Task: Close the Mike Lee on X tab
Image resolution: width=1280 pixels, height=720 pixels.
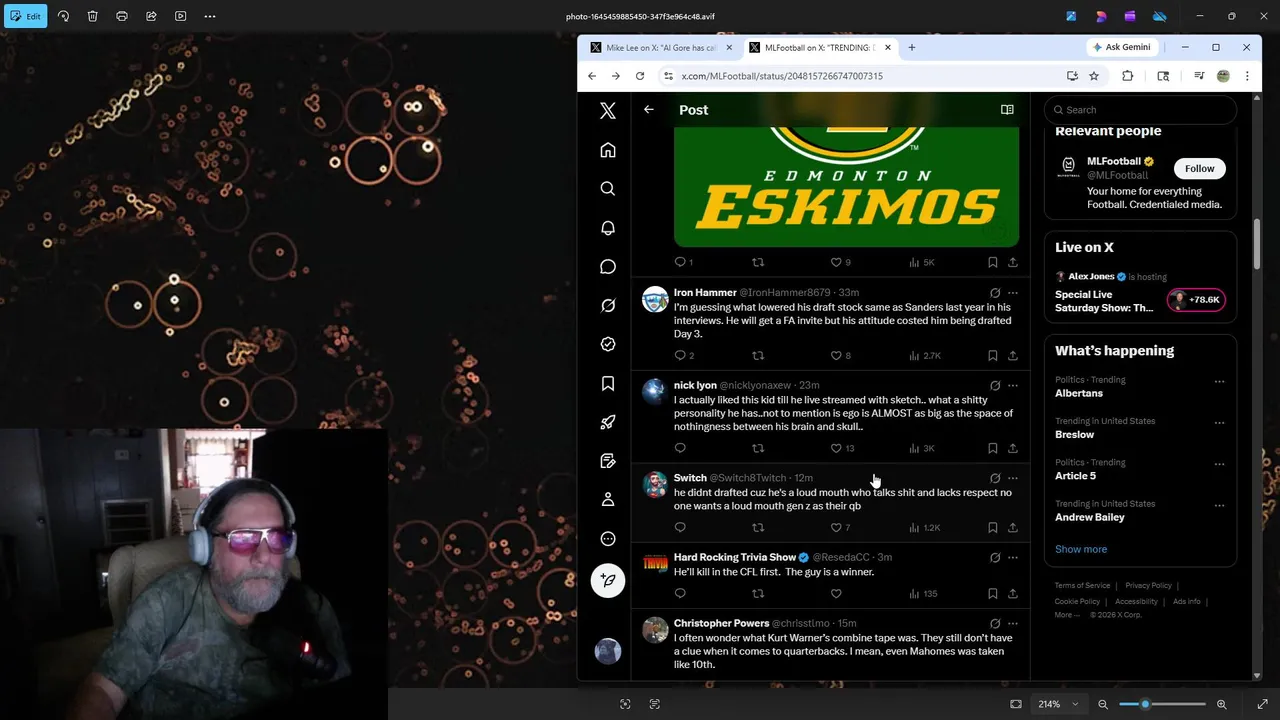Action: (x=728, y=47)
